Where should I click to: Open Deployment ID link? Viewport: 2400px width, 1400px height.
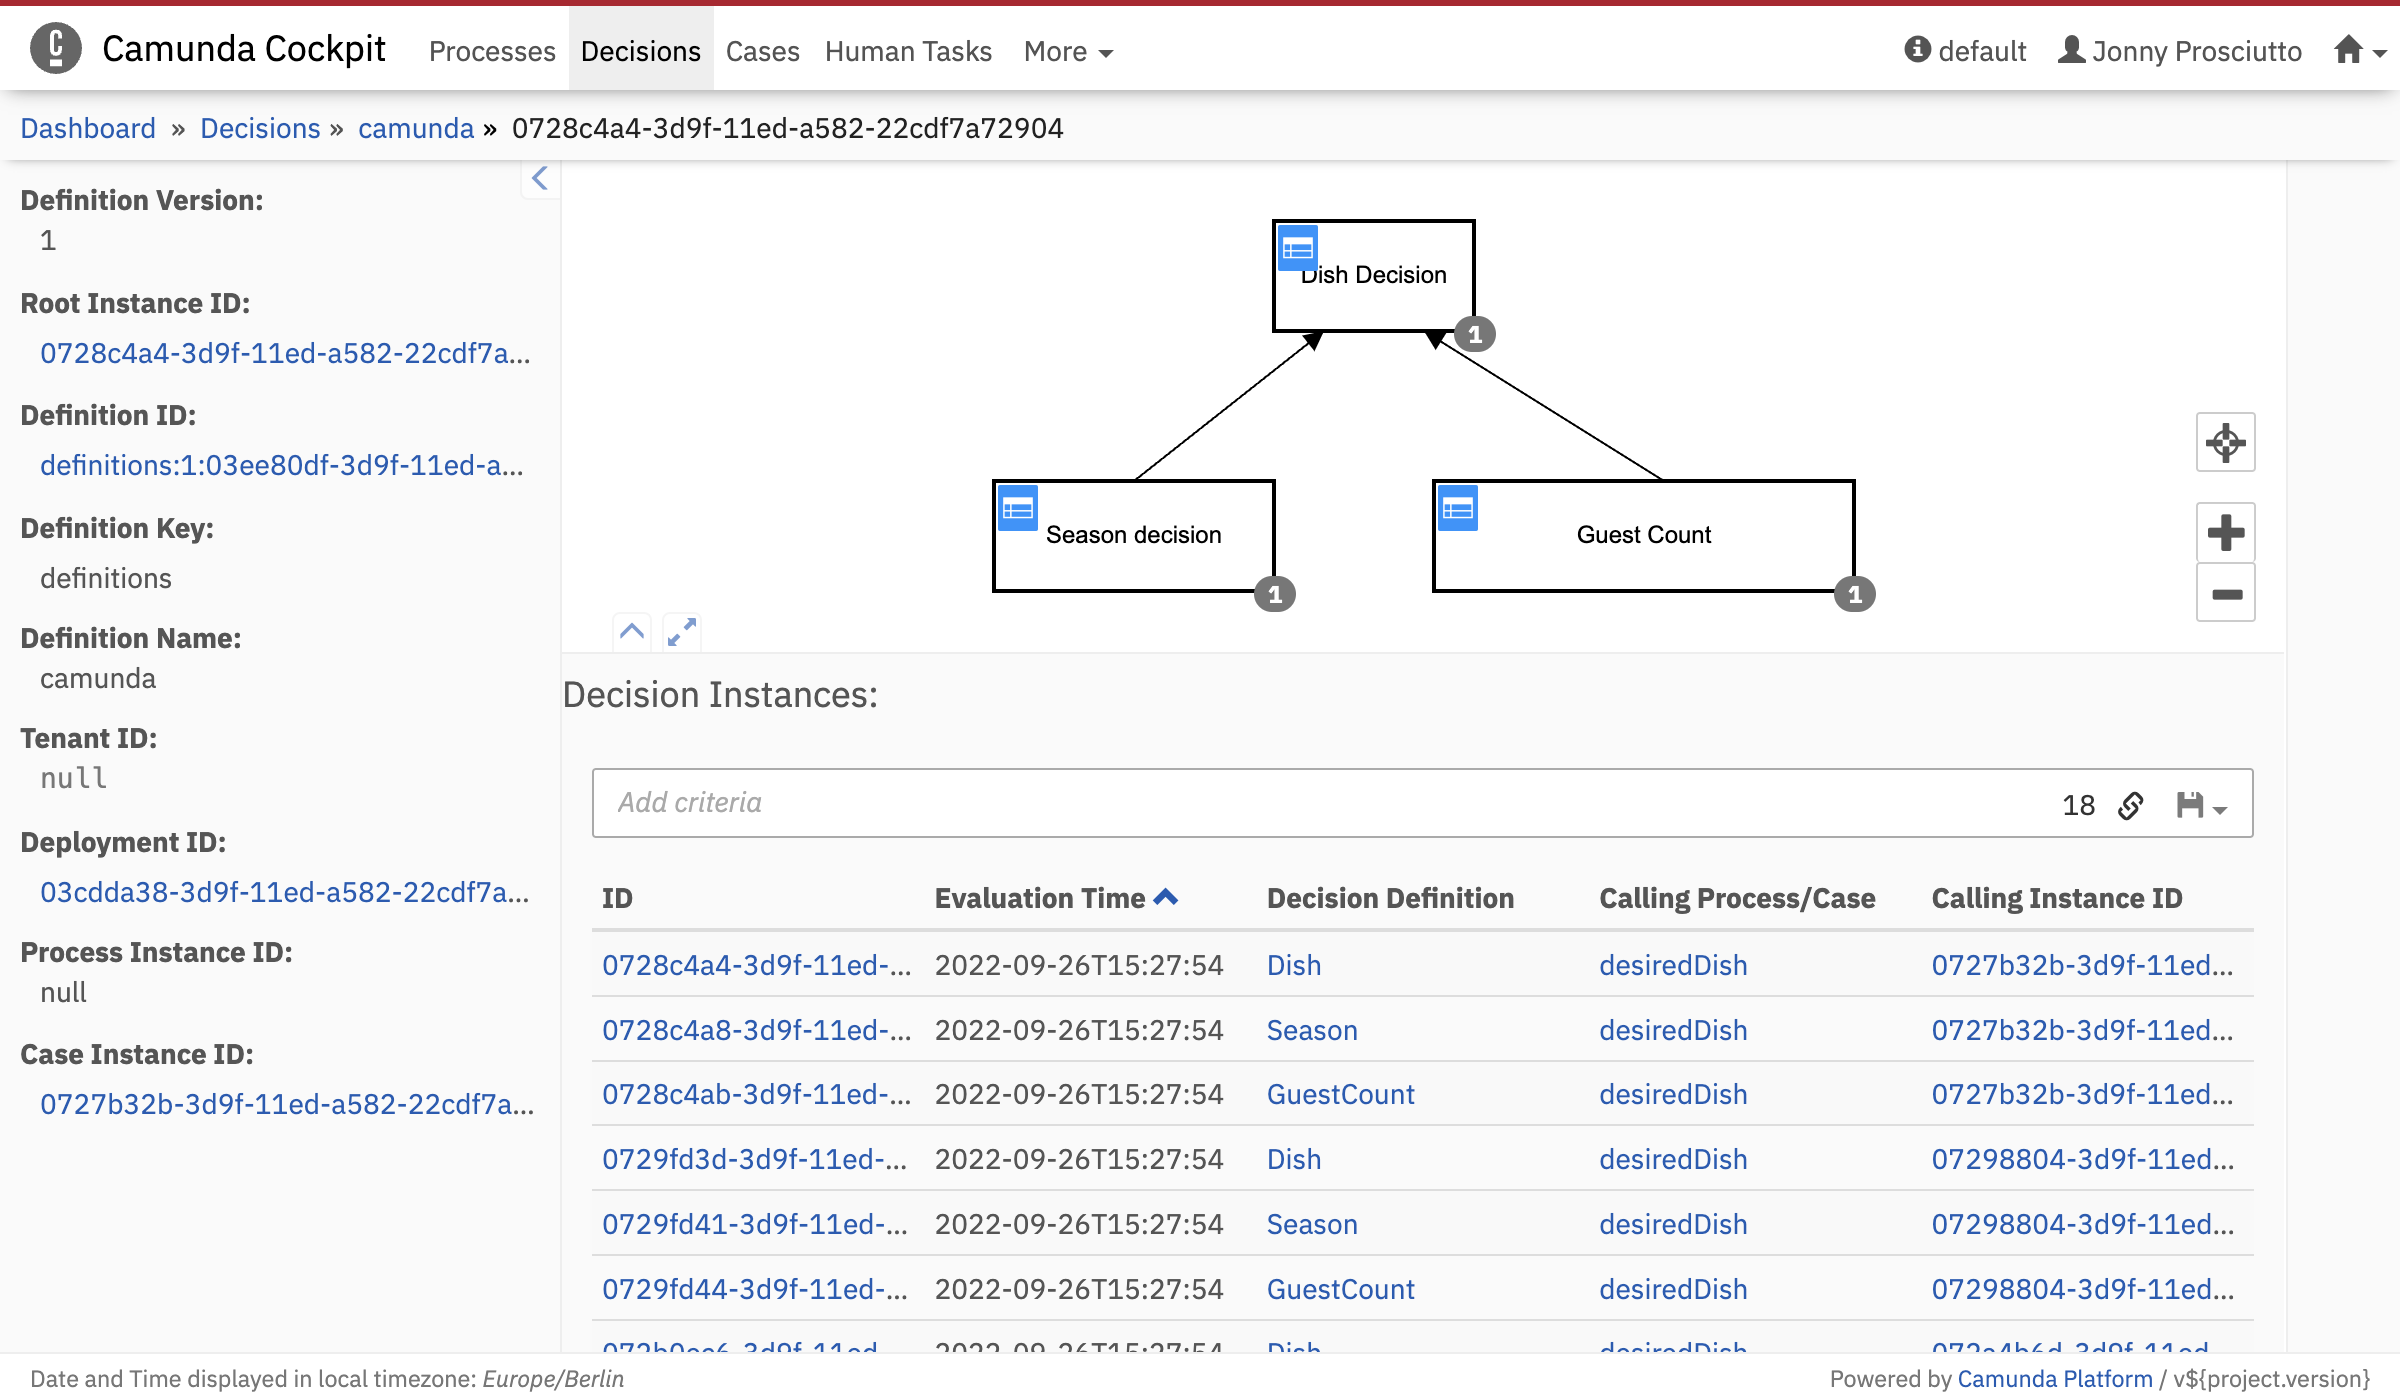[285, 892]
